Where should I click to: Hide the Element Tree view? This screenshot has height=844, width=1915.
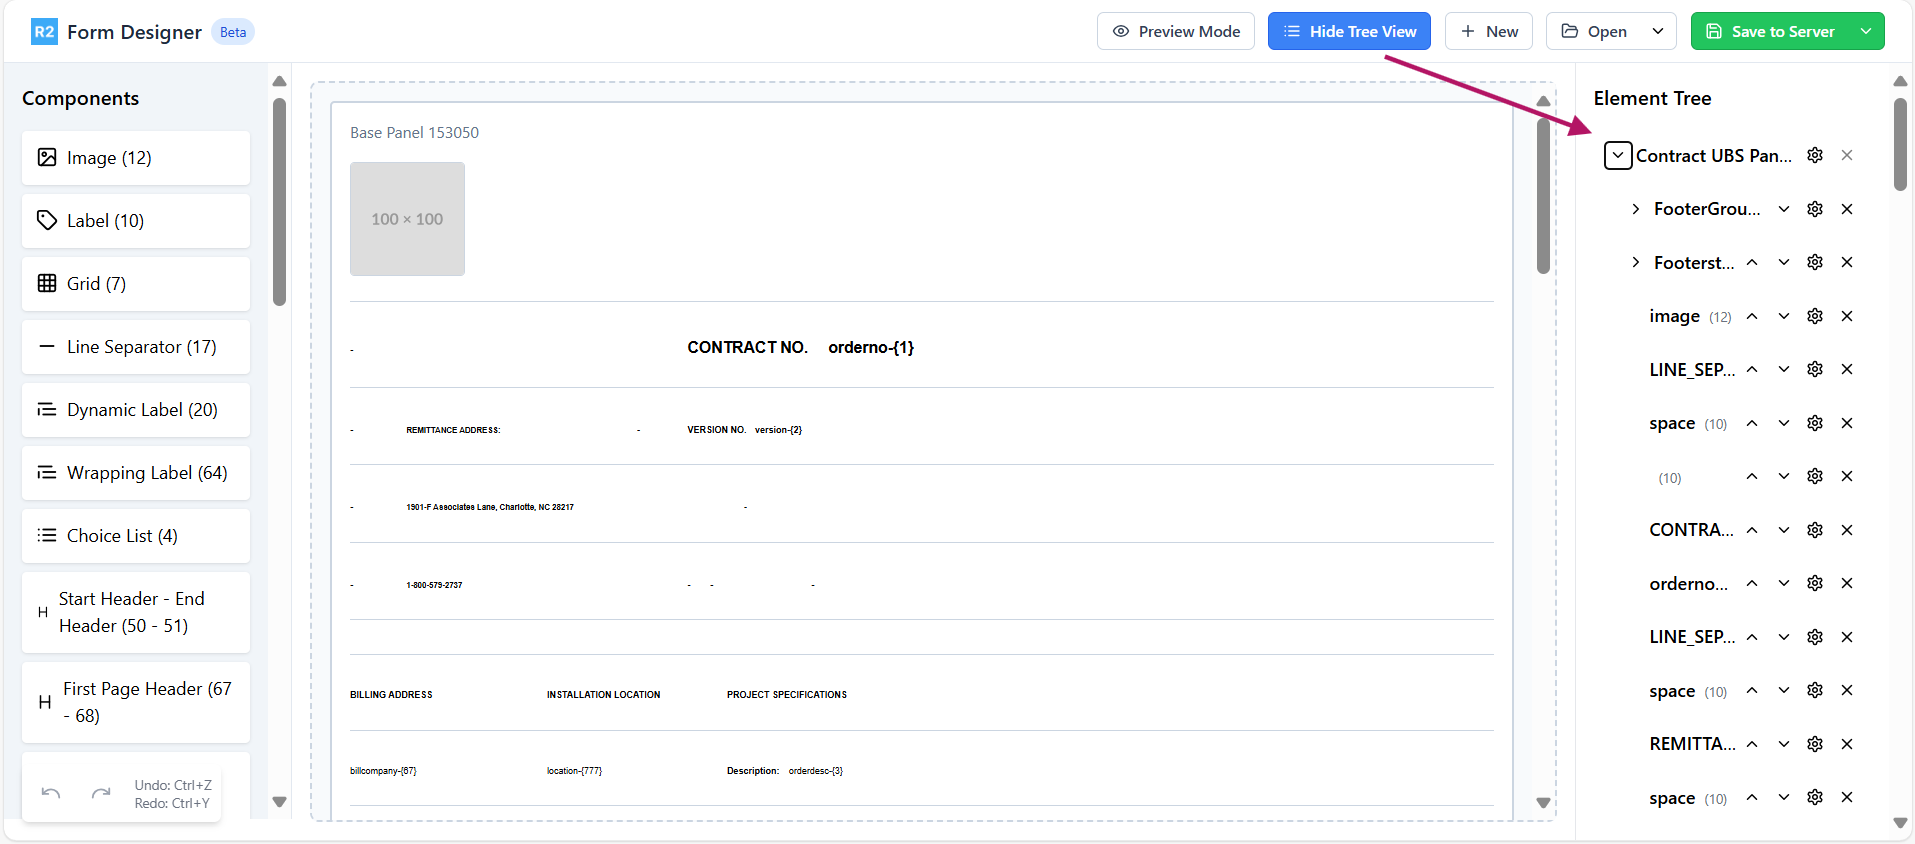point(1349,31)
